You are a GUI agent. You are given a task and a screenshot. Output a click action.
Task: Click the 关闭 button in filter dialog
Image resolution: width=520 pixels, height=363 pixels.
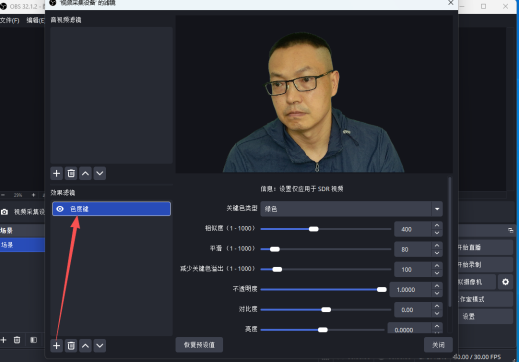438,345
